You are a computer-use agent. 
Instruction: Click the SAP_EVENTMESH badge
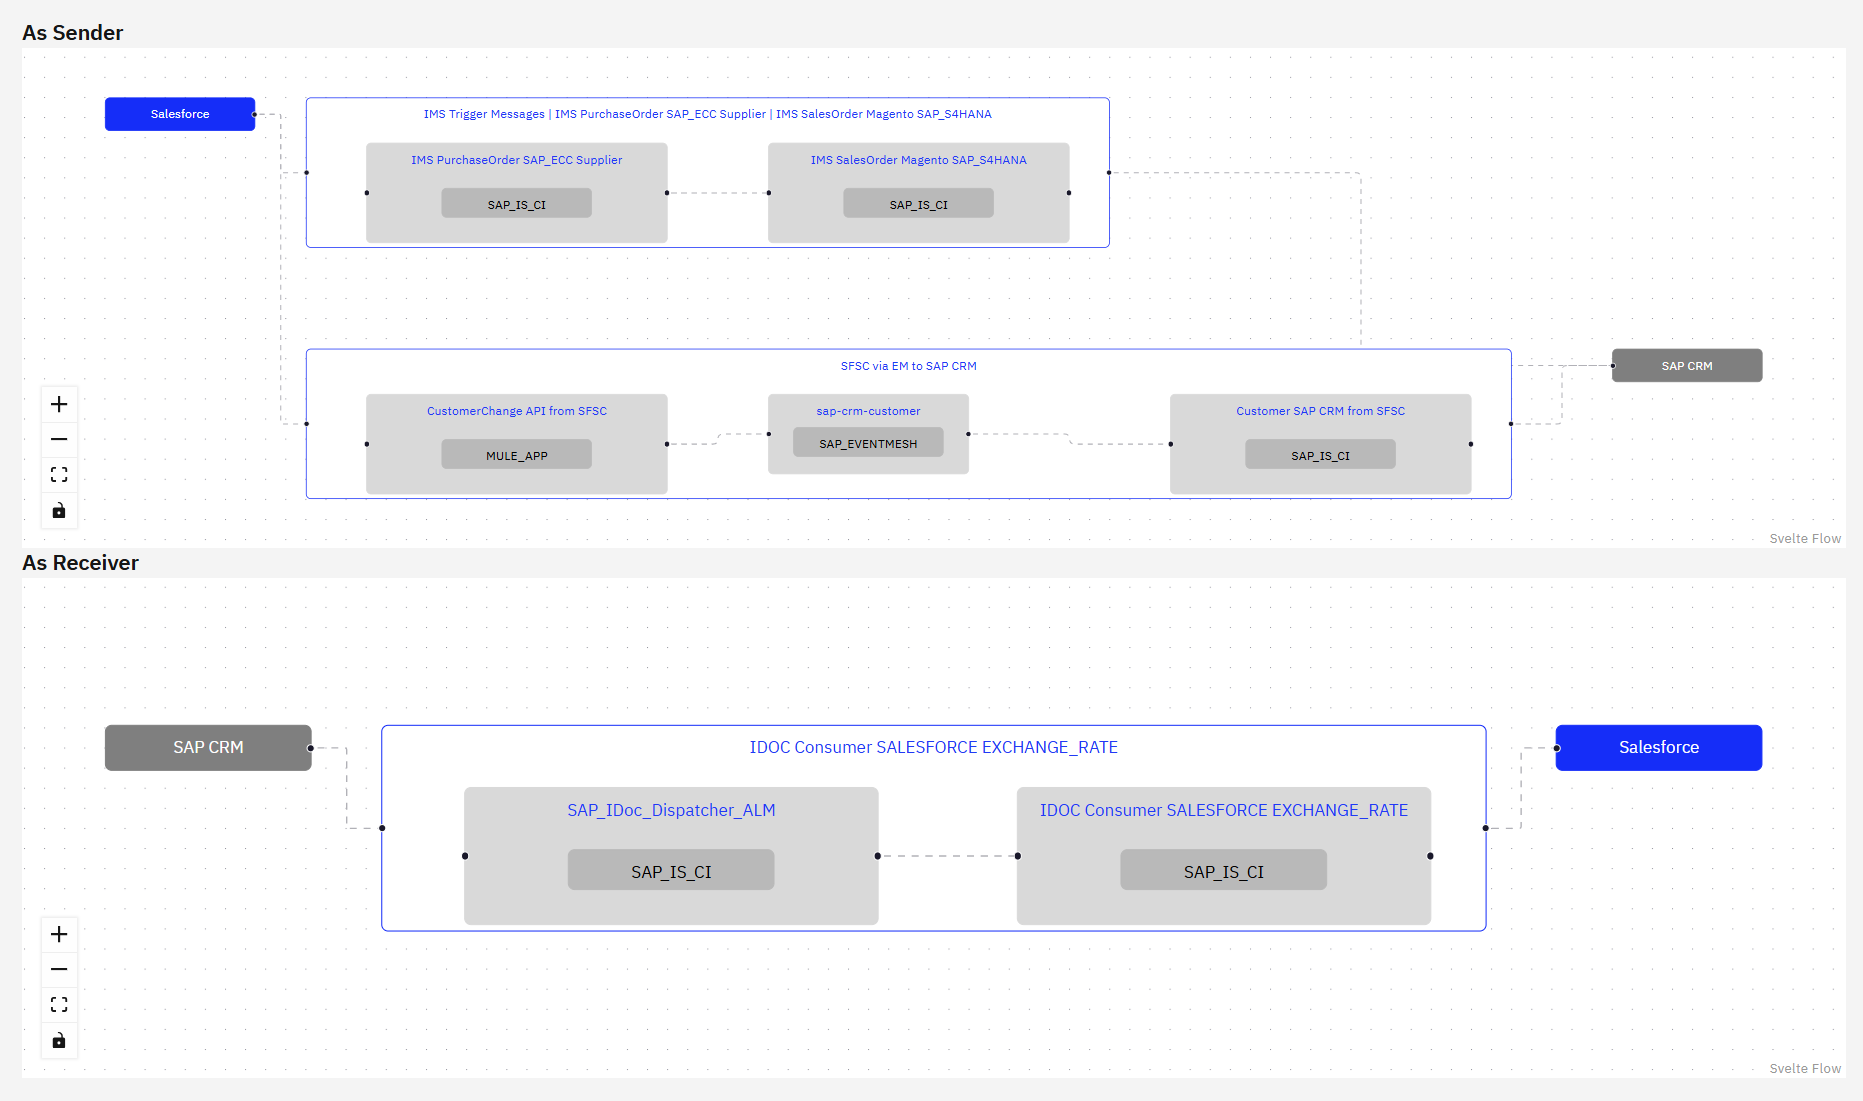[868, 443]
